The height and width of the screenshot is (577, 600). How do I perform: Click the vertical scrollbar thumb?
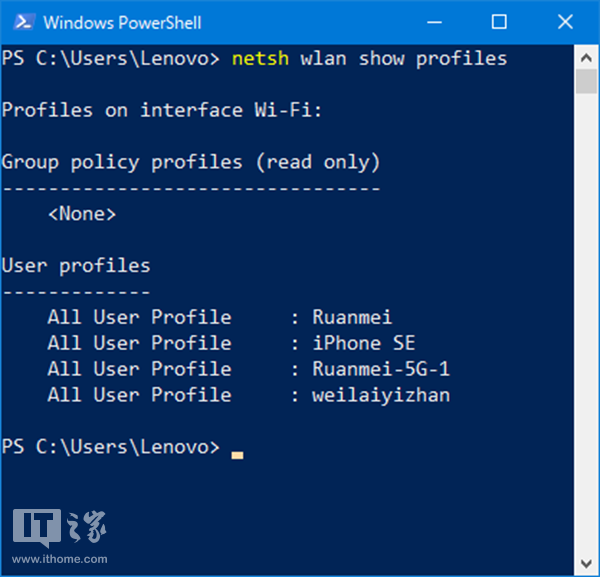[586, 81]
